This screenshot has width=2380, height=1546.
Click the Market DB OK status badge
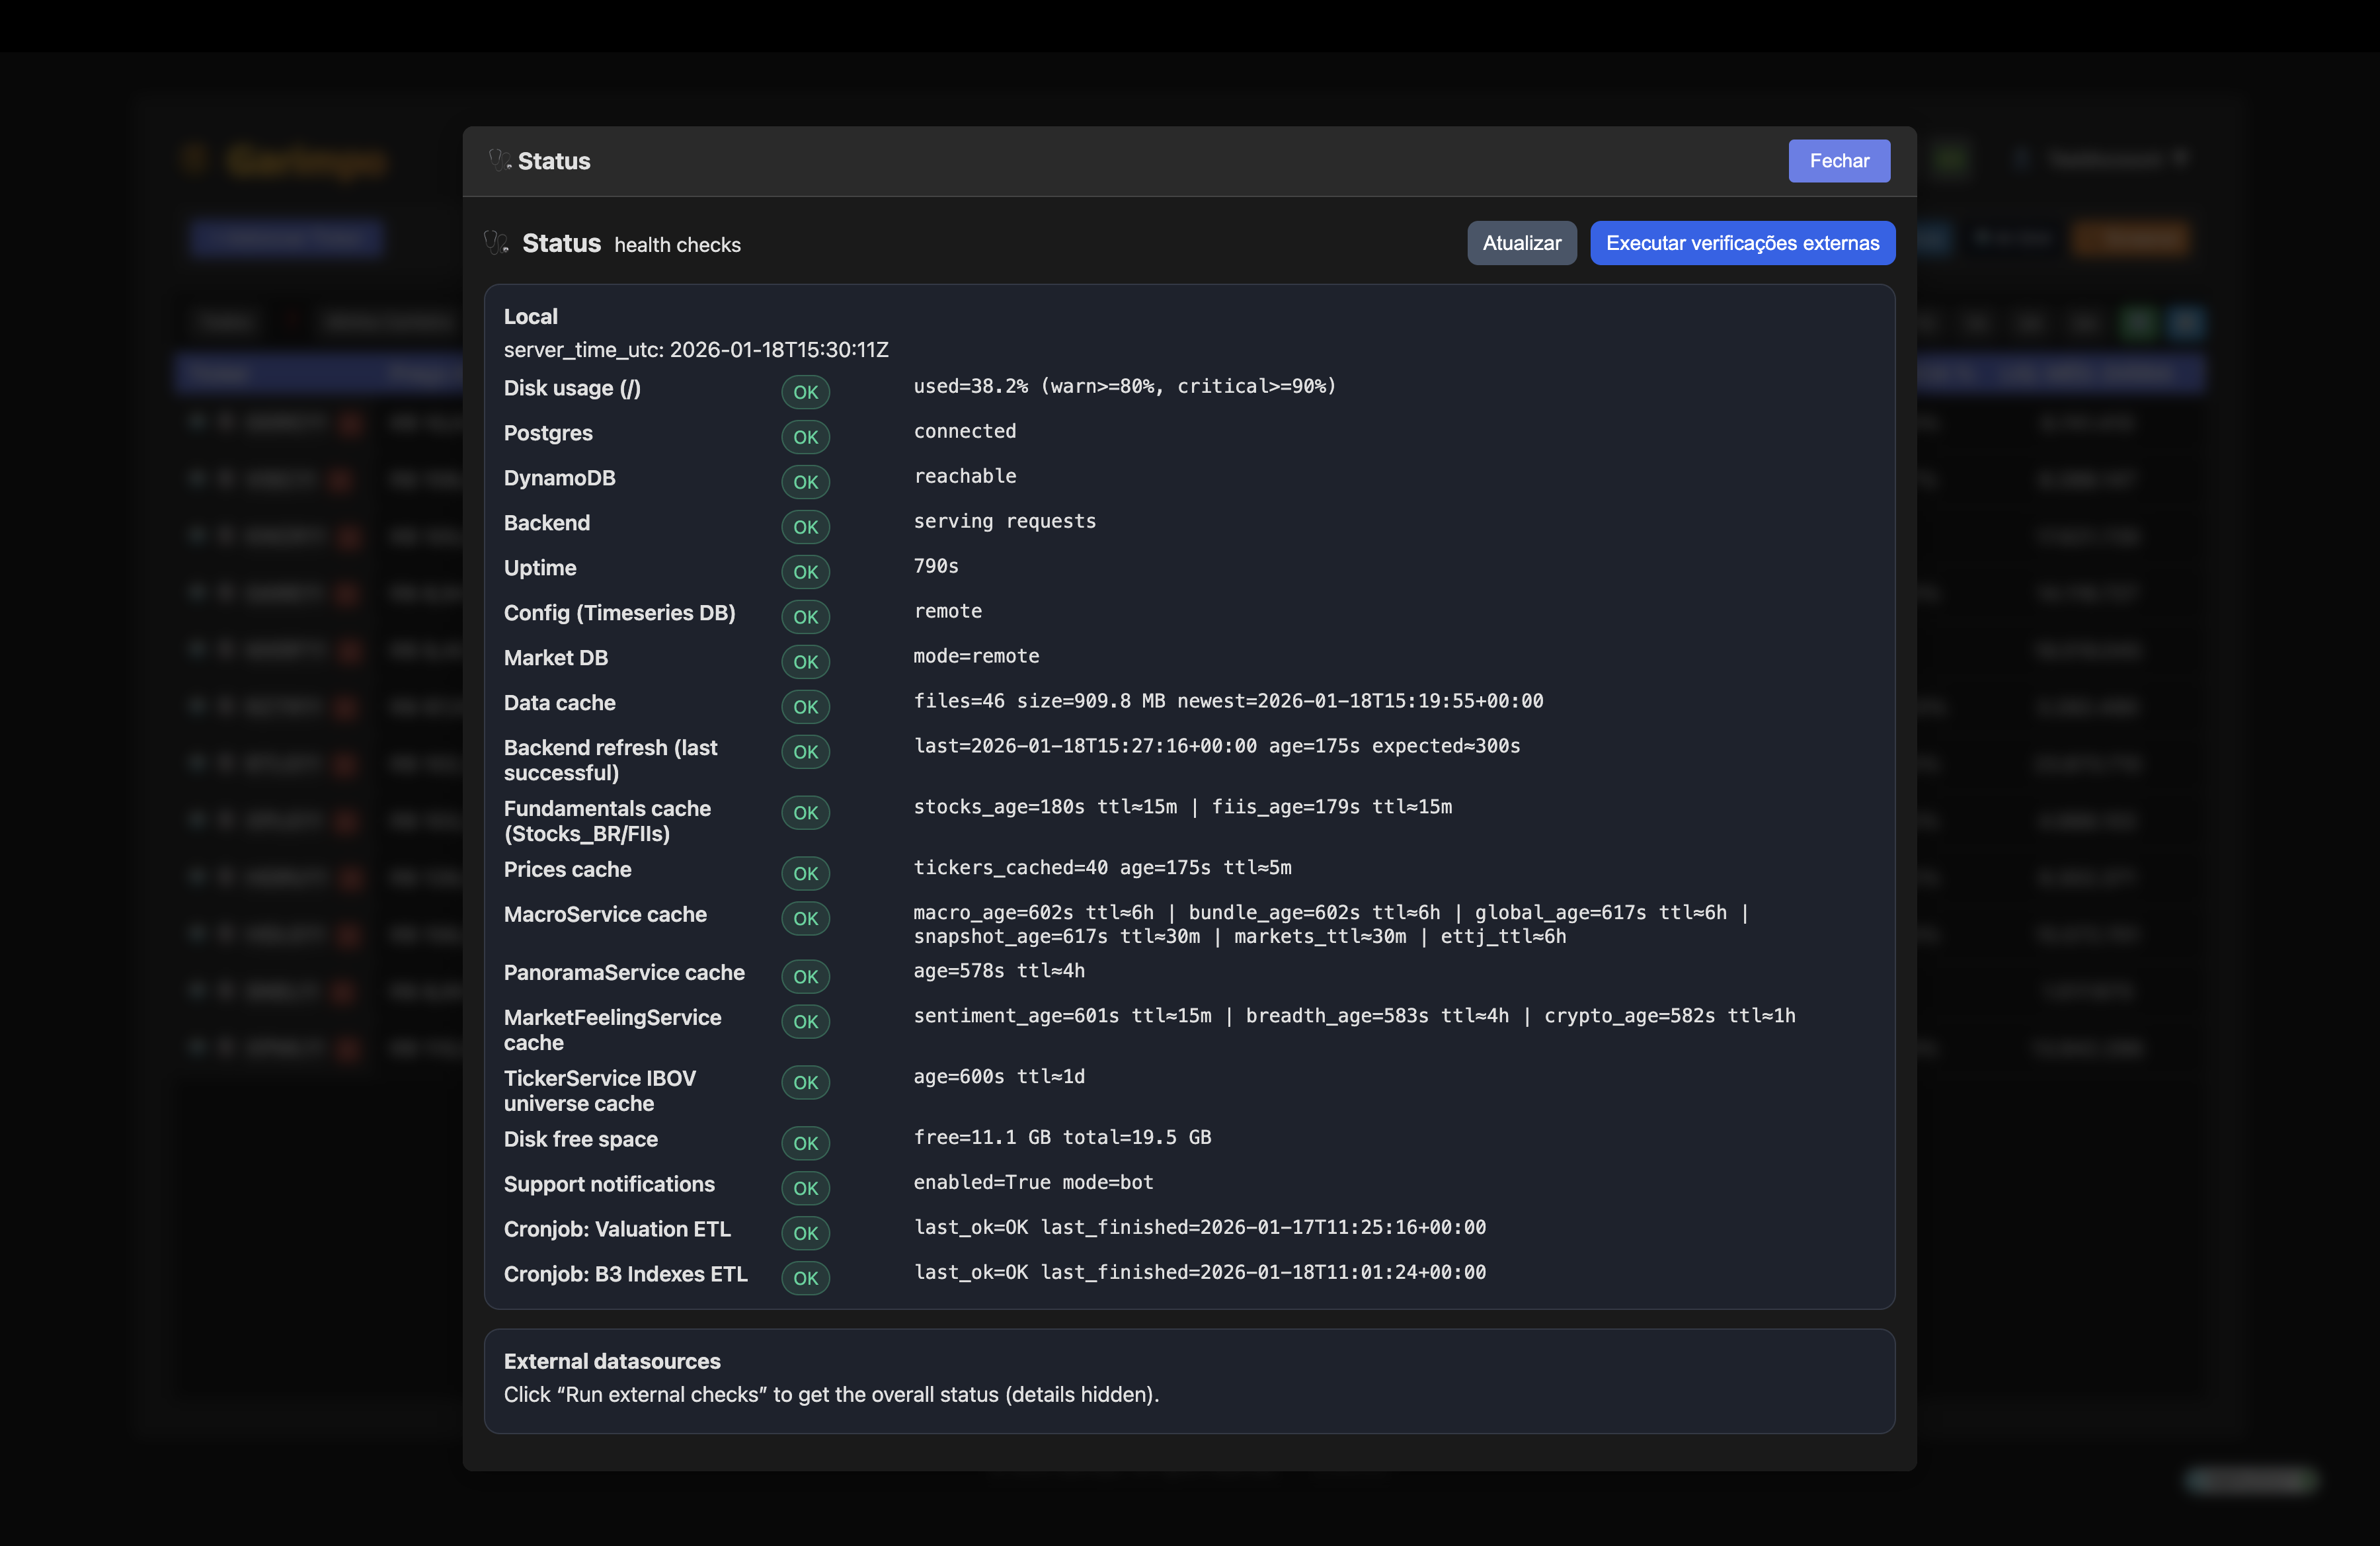[805, 662]
